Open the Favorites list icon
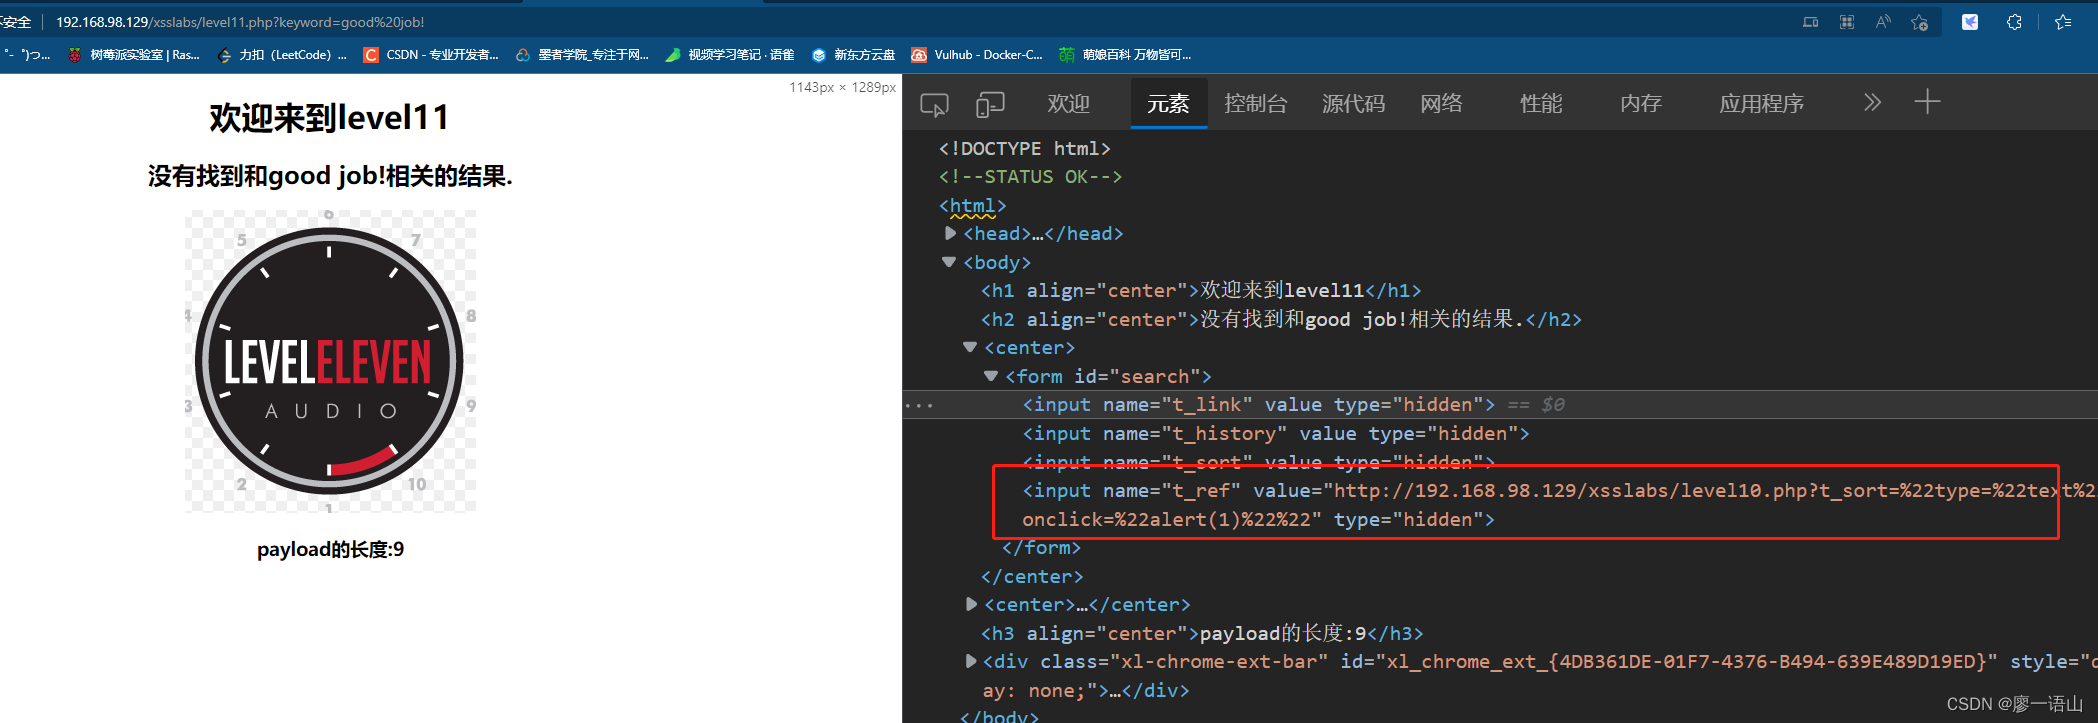The height and width of the screenshot is (723, 2098). point(2063,22)
